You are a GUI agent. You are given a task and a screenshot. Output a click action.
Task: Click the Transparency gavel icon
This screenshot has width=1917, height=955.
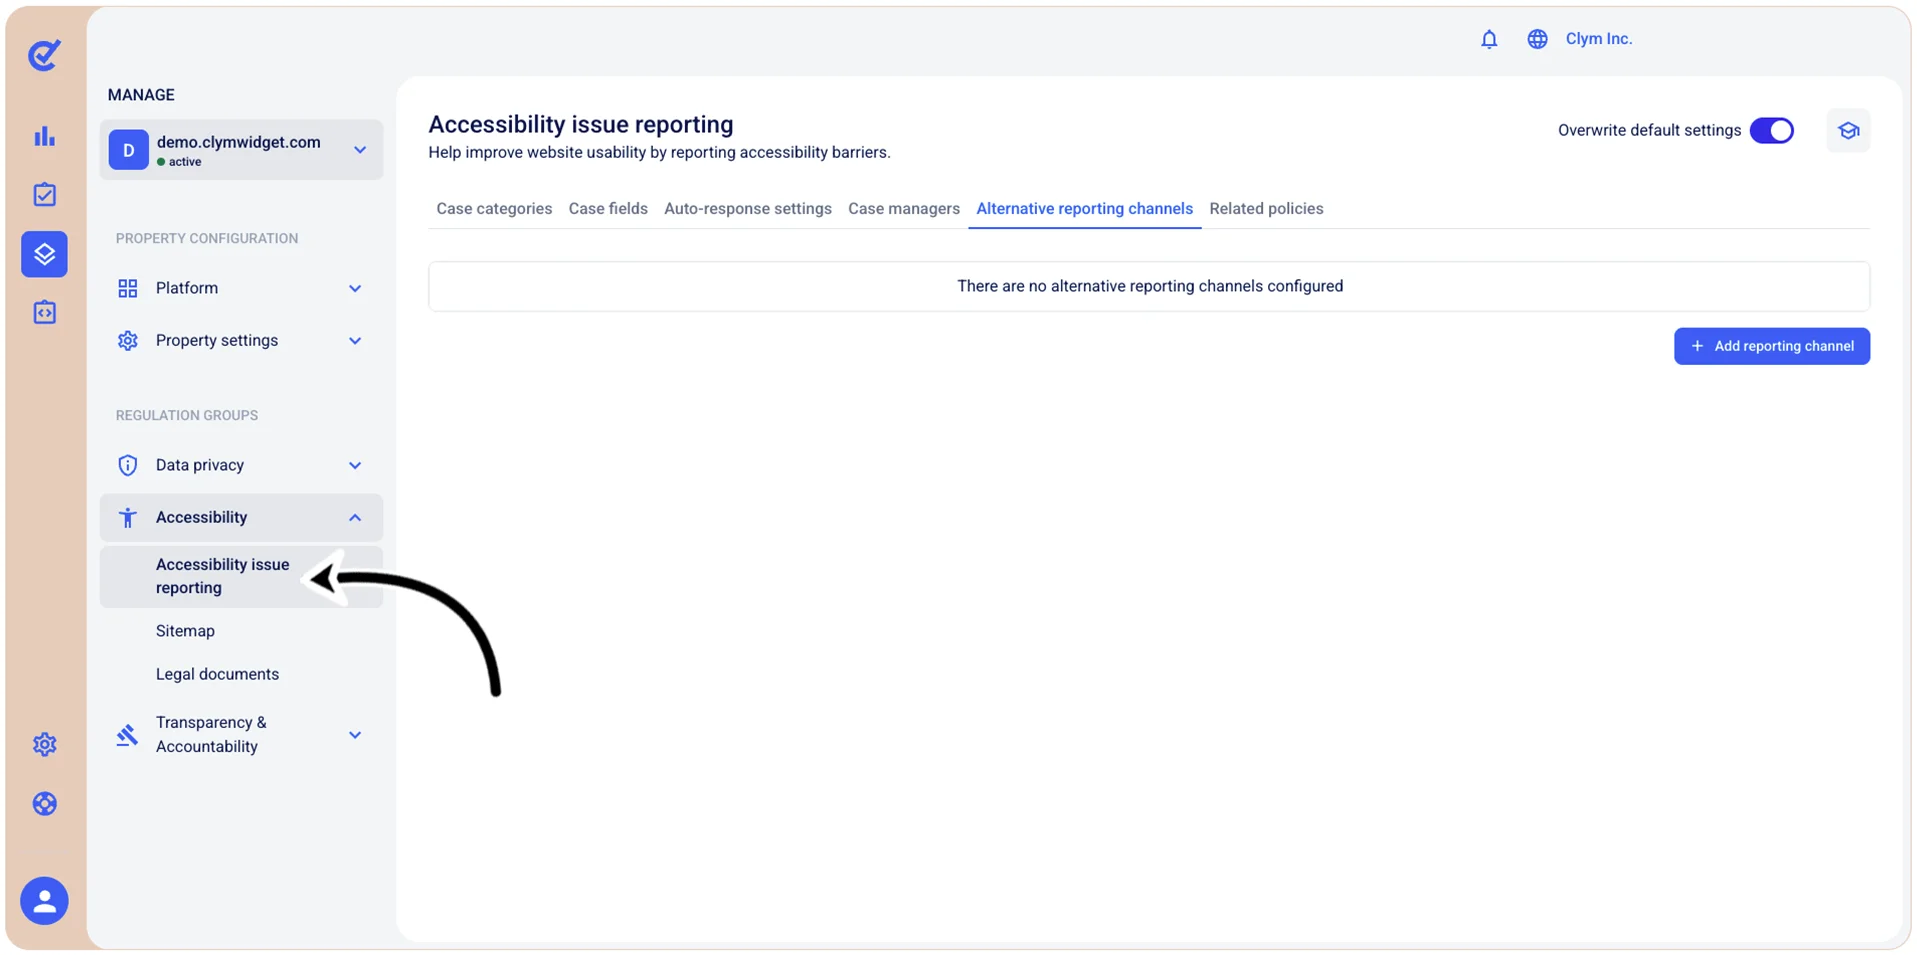(128, 735)
